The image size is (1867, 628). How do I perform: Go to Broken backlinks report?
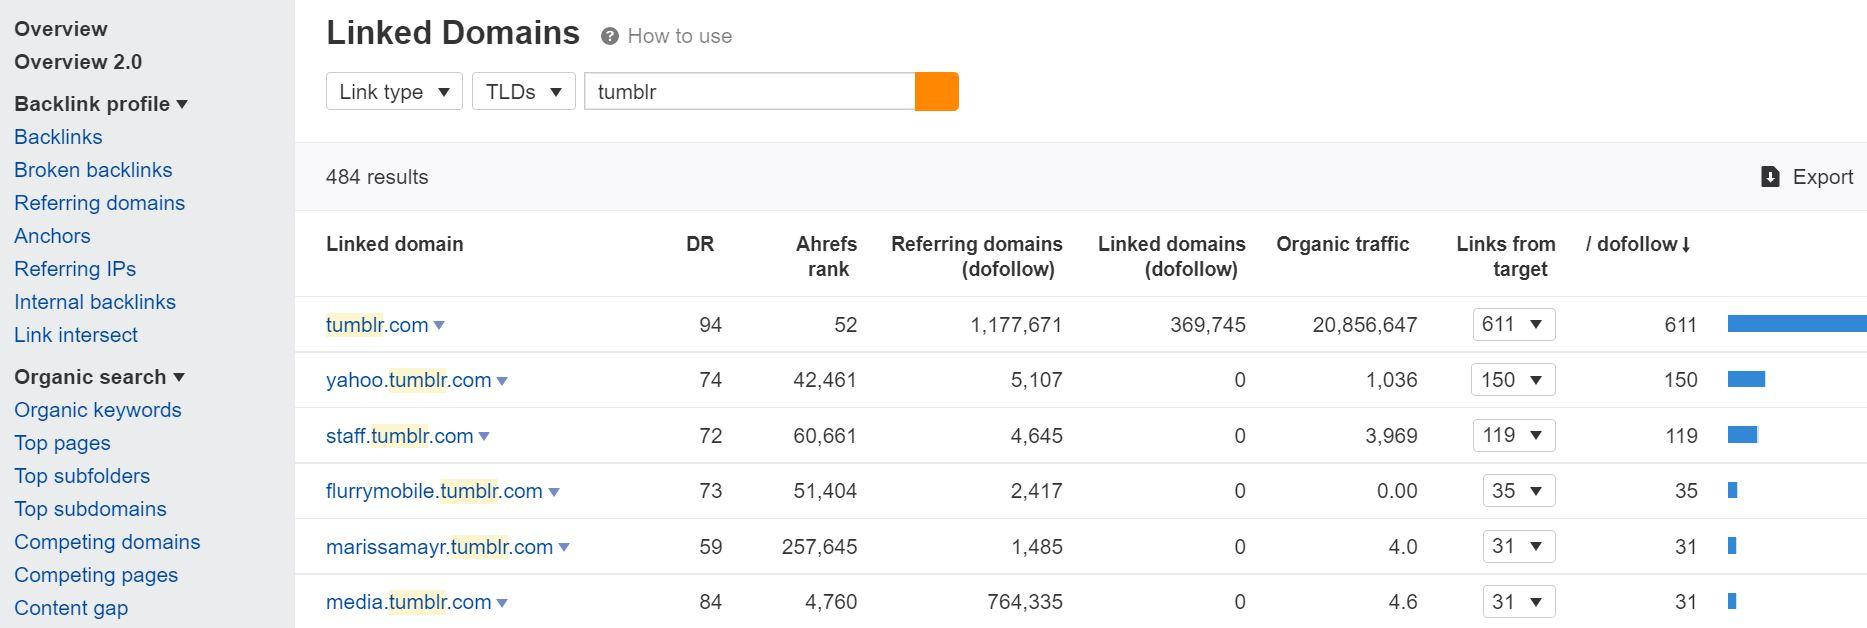(93, 170)
